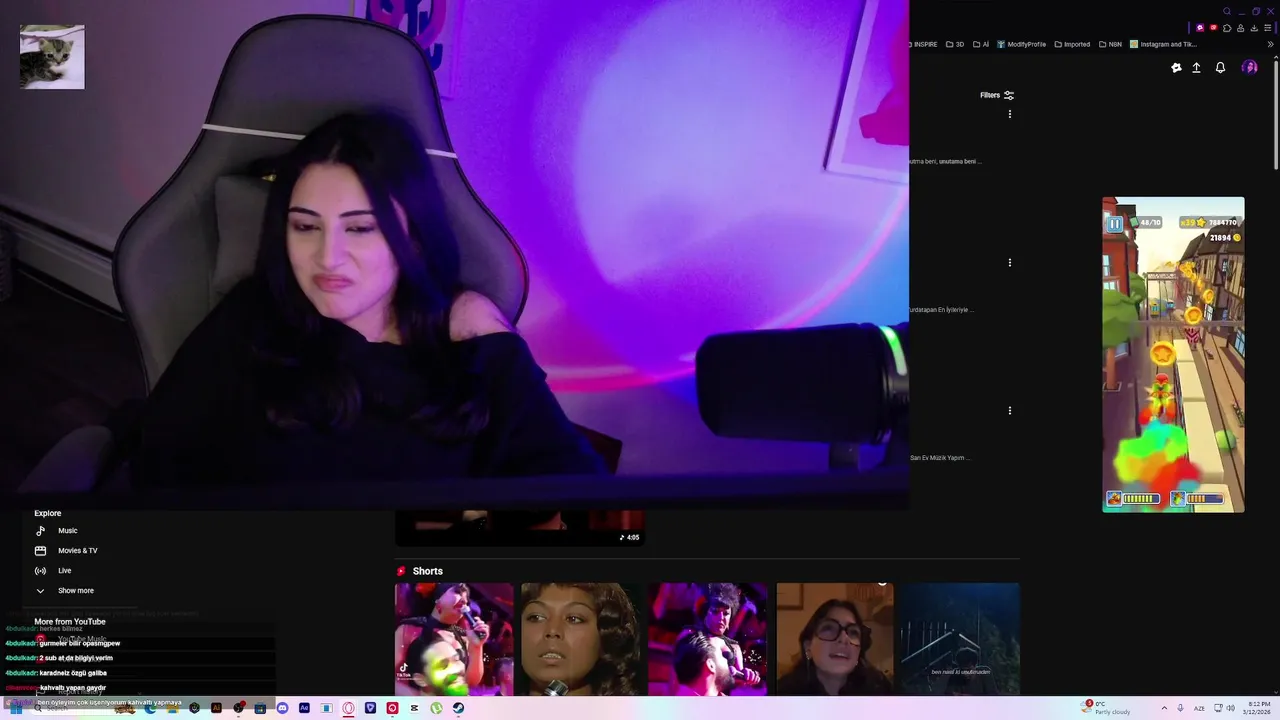Open YouTube notifications bell
Image resolution: width=1280 pixels, height=720 pixels.
tap(1220, 67)
